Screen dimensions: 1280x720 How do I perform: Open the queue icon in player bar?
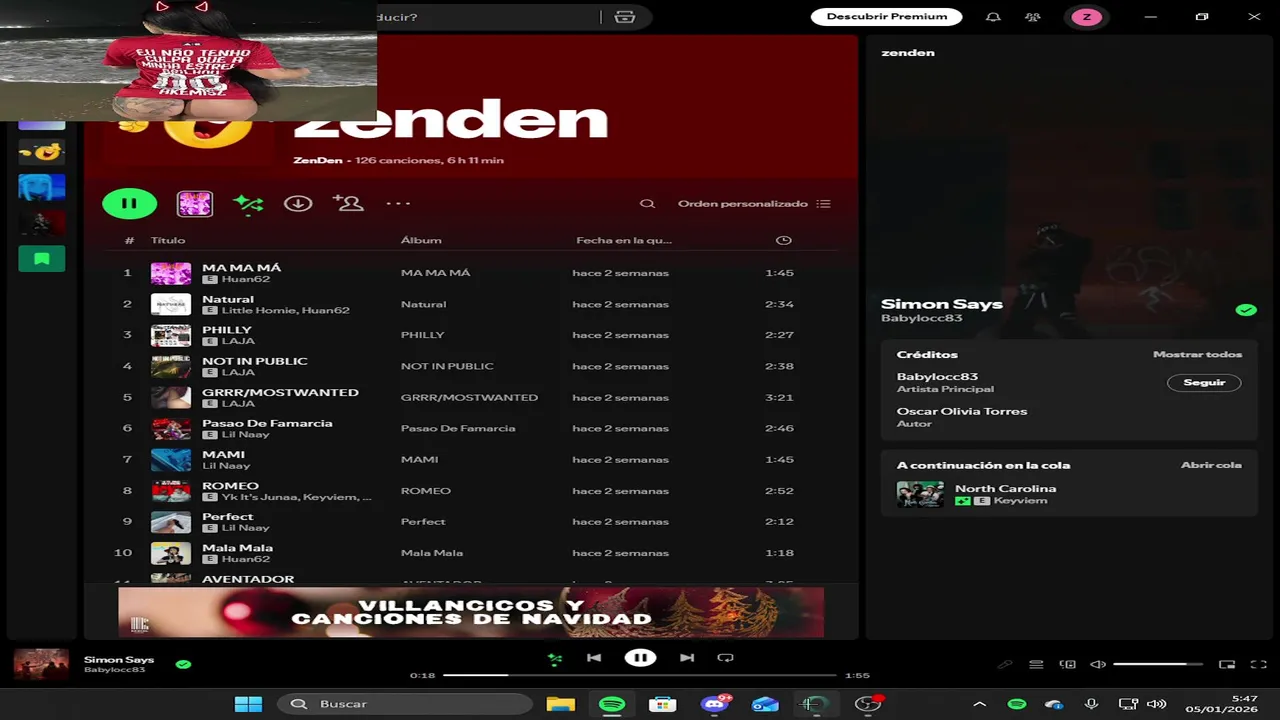pos(1036,664)
